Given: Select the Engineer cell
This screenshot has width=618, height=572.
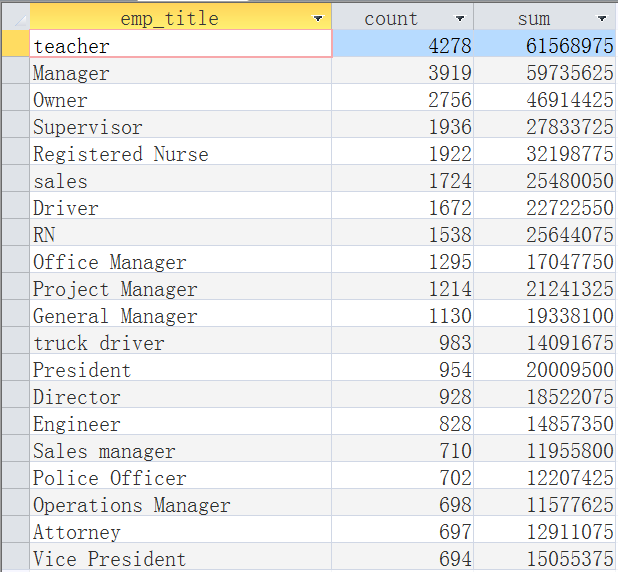Looking at the screenshot, I should tap(181, 421).
